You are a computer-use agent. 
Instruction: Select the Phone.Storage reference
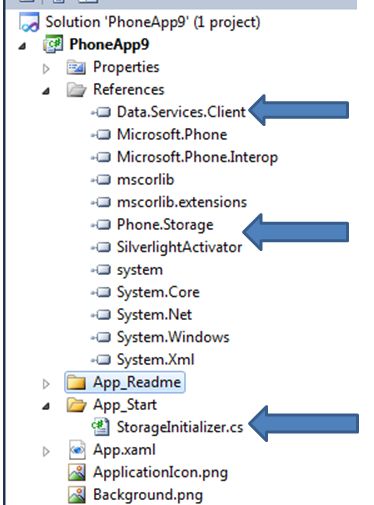(x=165, y=225)
